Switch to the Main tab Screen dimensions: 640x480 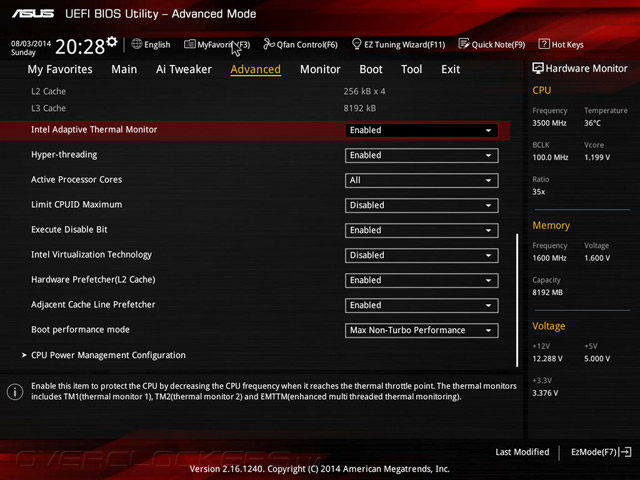124,69
